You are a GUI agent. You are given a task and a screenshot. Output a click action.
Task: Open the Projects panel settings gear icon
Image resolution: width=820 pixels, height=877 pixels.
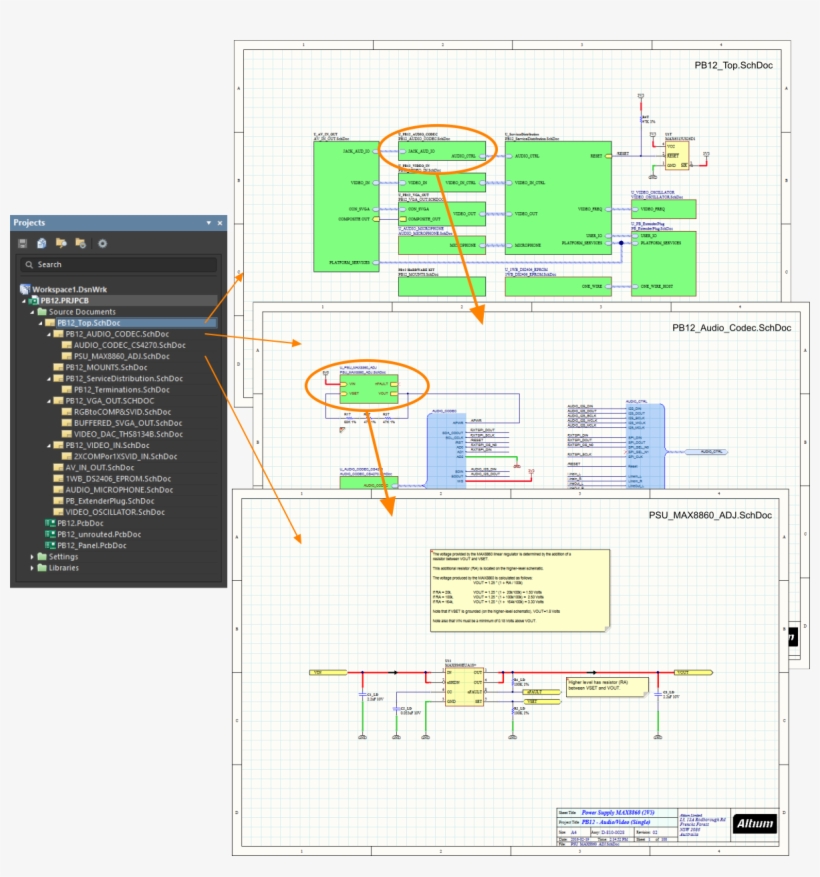pos(102,242)
